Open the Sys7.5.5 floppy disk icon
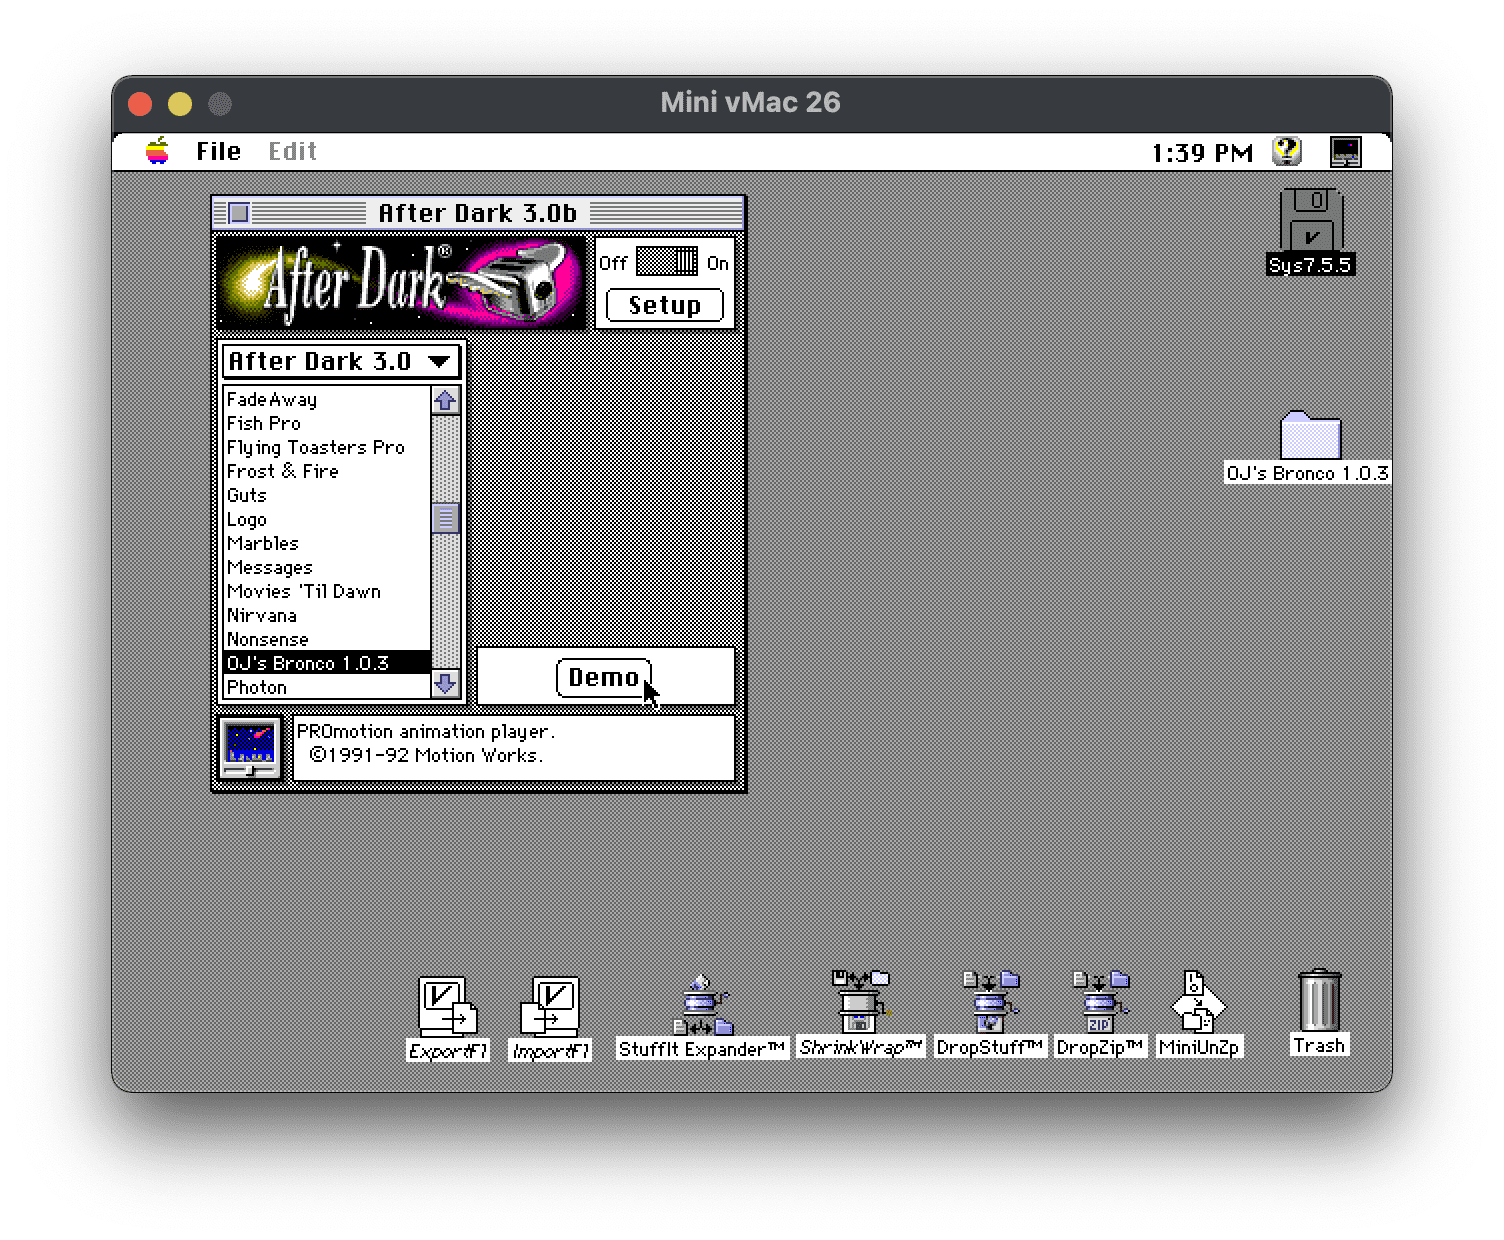 pyautogui.click(x=1310, y=221)
